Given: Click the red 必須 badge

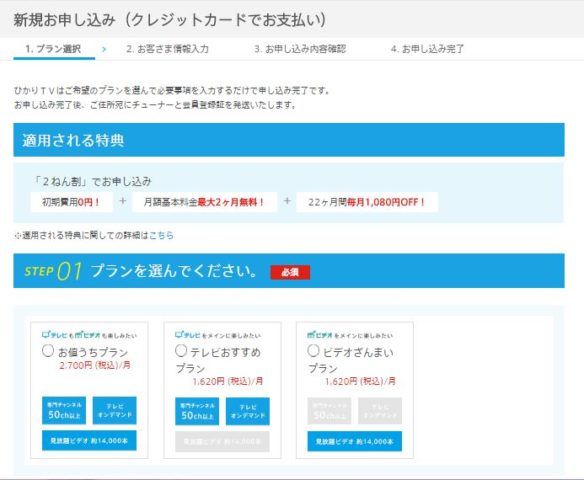Looking at the screenshot, I should (290, 272).
